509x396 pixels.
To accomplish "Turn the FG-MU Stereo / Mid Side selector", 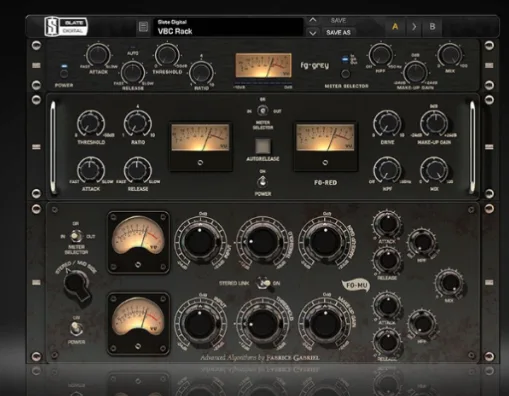I will tap(77, 284).
